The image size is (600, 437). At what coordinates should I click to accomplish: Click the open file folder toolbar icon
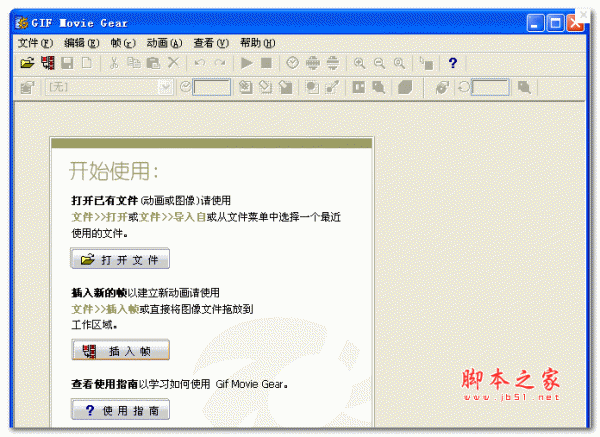[27, 63]
